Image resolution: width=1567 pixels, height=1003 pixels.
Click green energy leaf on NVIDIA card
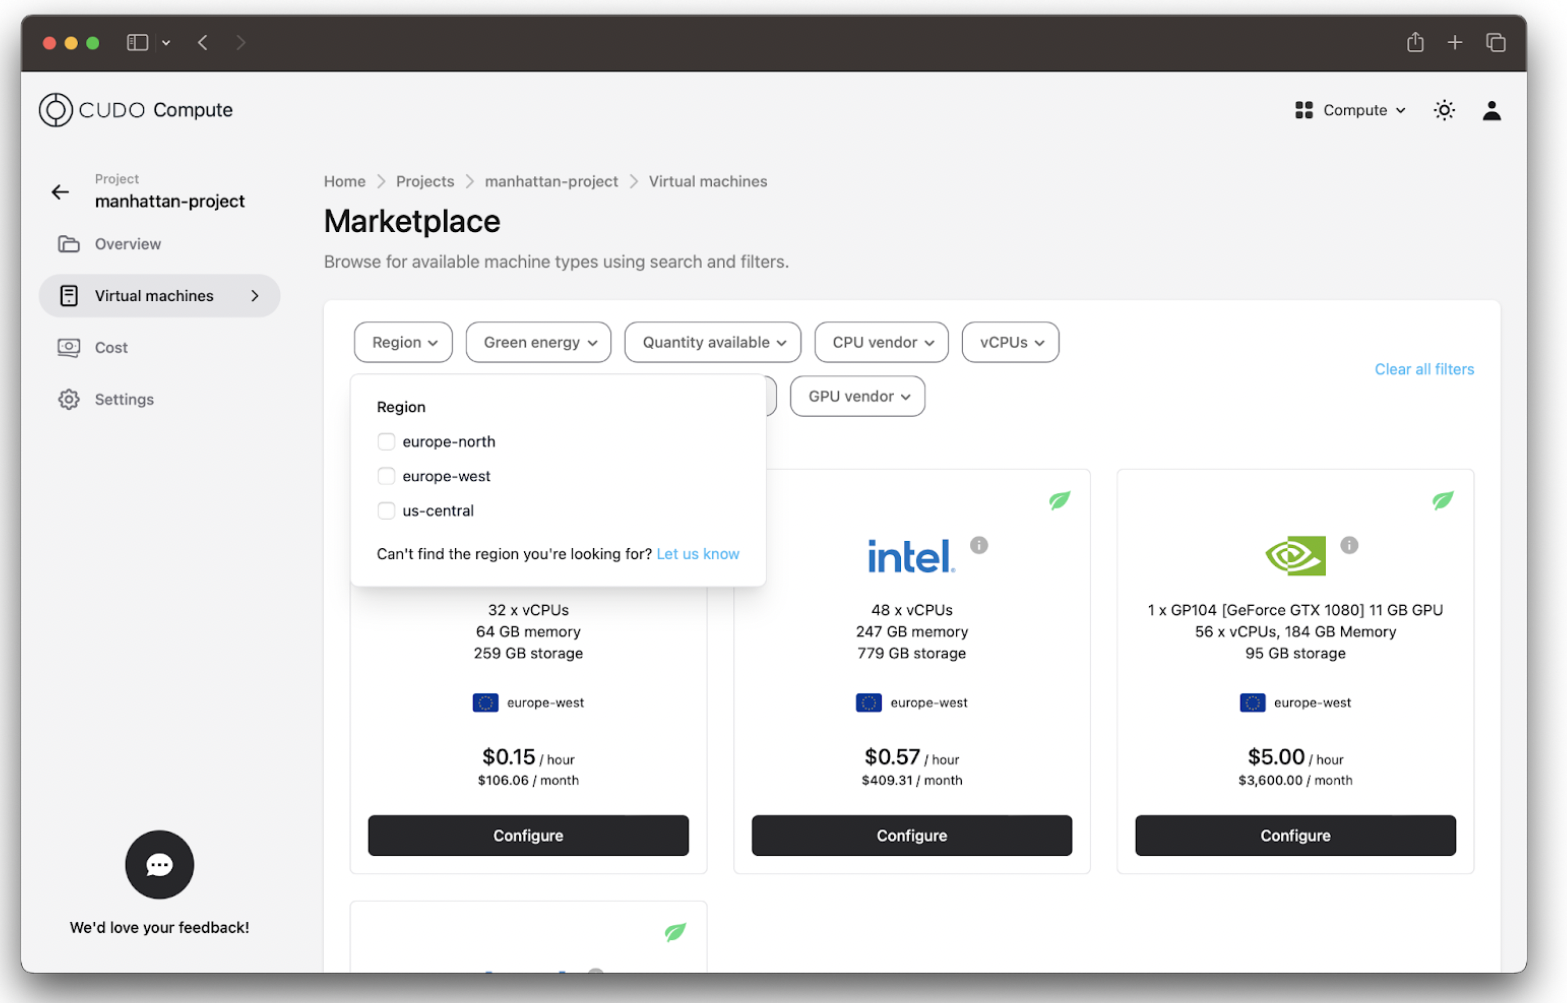(x=1442, y=500)
